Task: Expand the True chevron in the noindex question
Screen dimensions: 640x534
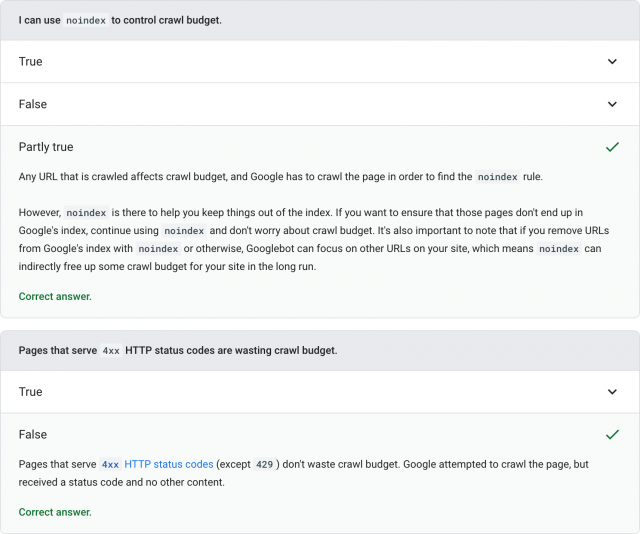Action: 612,62
